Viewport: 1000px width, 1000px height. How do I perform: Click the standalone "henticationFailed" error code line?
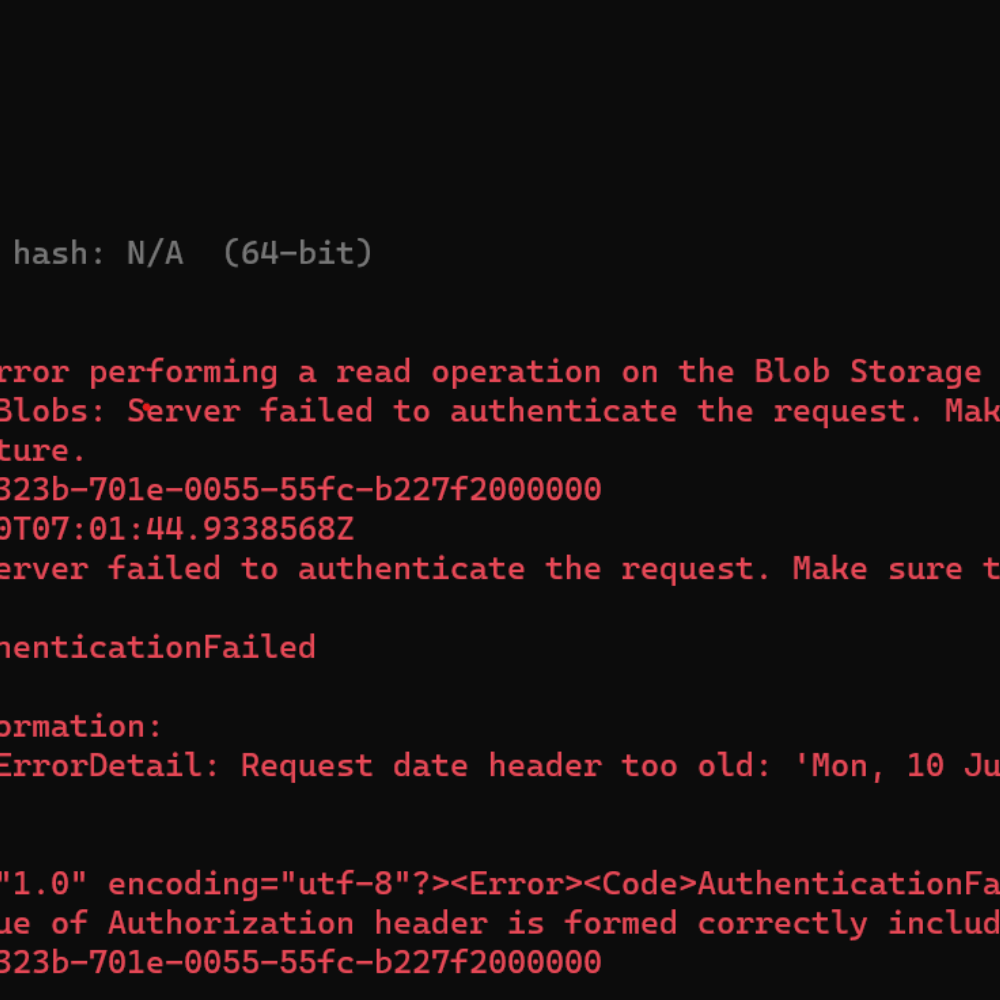click(157, 647)
